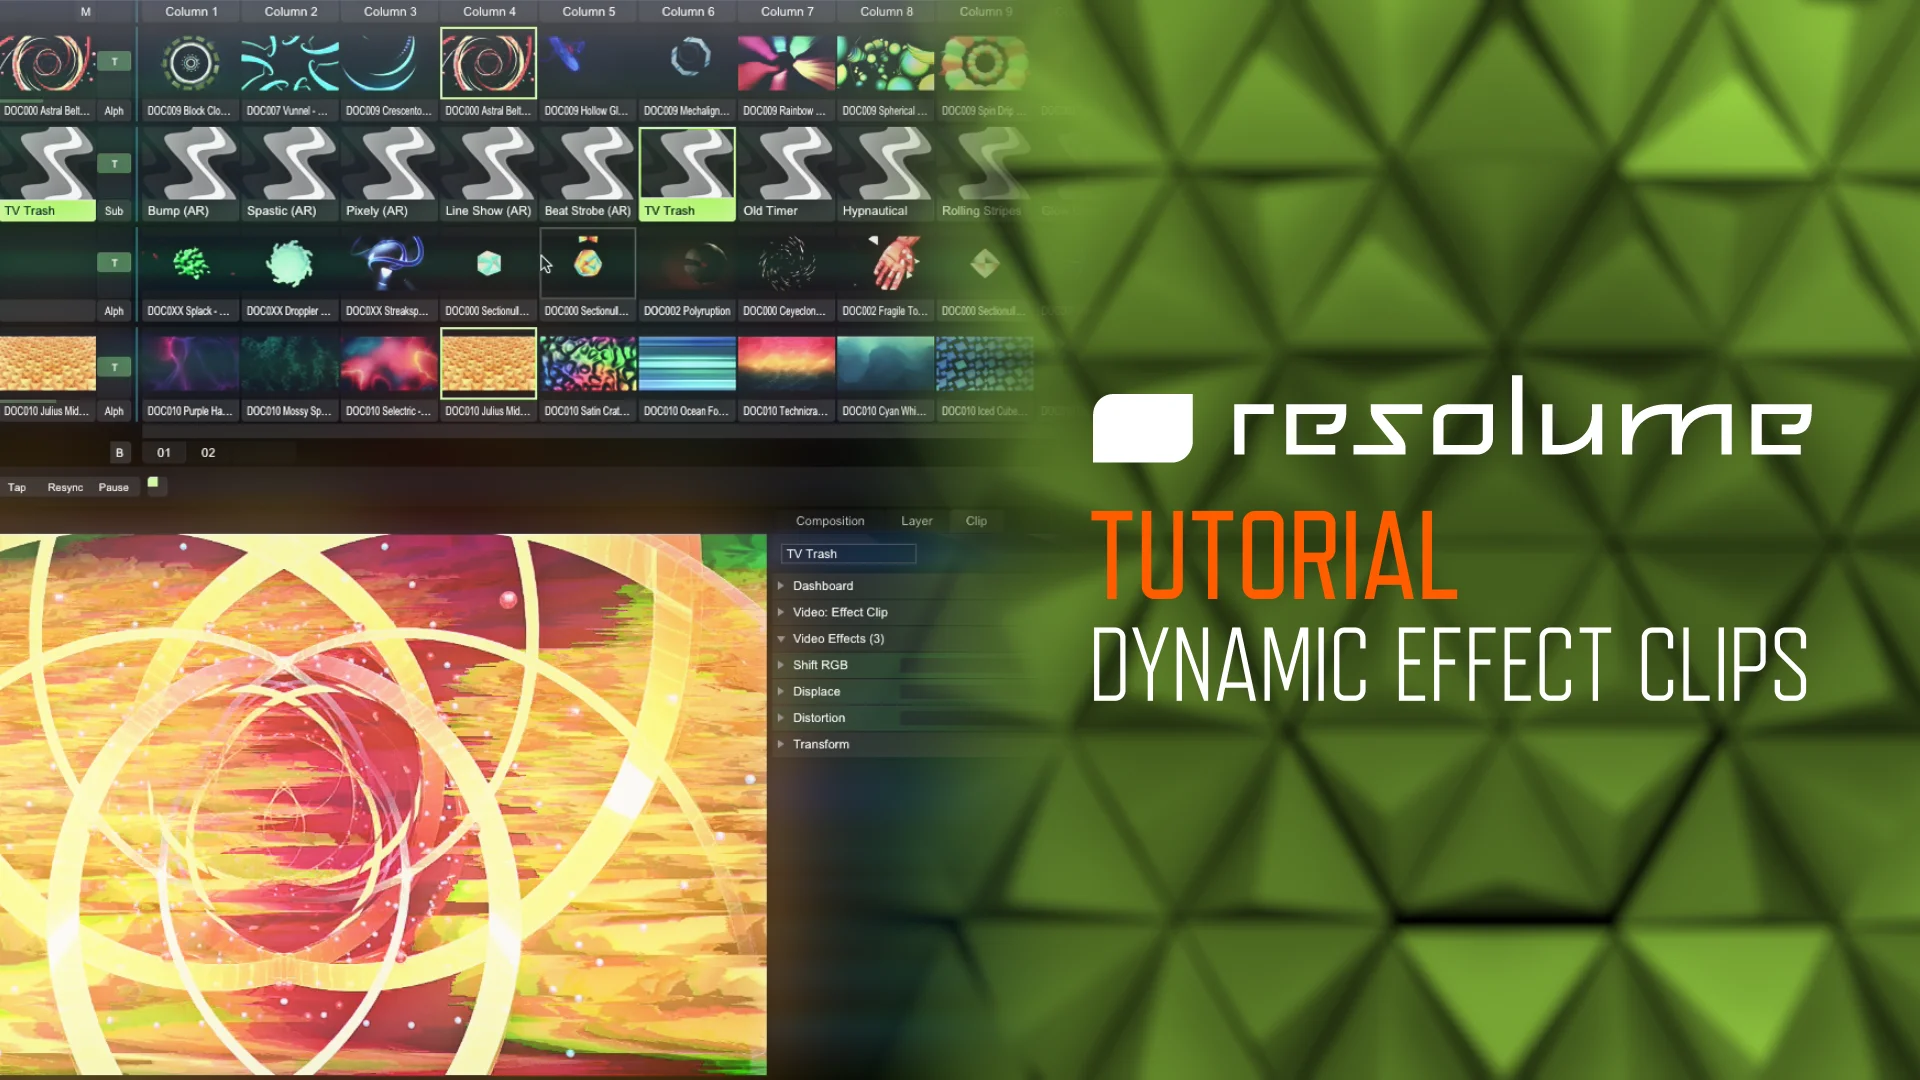Toggle the Alph label on row 3
Image resolution: width=1920 pixels, height=1080 pixels.
[x=113, y=310]
